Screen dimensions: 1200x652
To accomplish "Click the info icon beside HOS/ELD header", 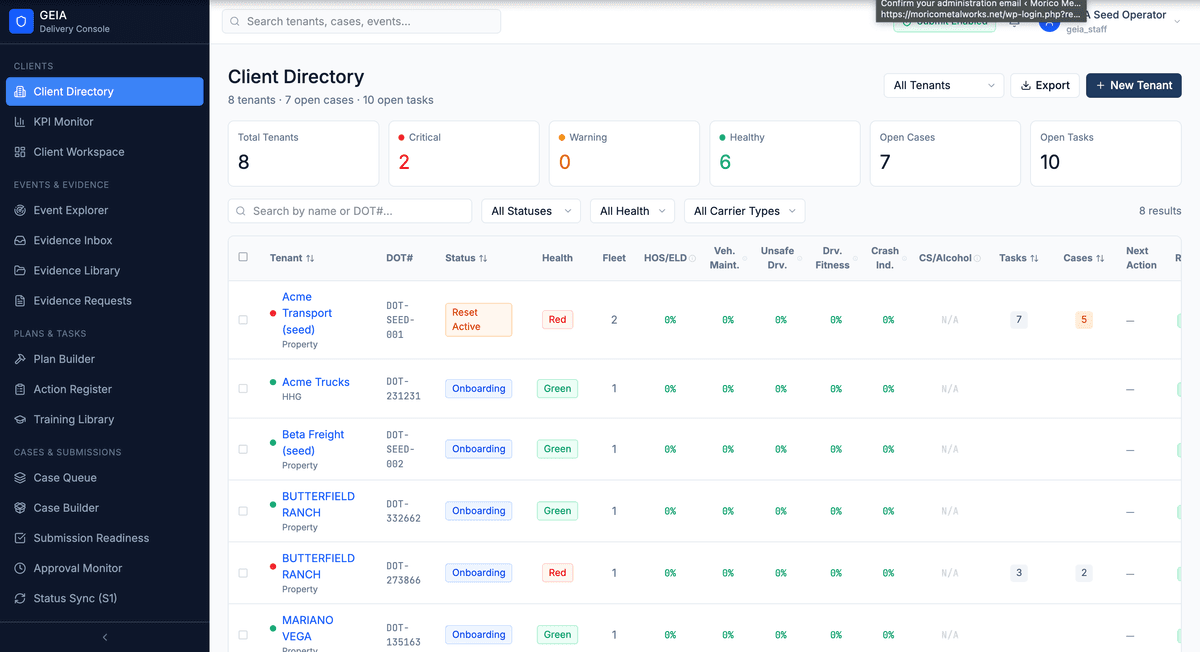I will click(x=692, y=258).
